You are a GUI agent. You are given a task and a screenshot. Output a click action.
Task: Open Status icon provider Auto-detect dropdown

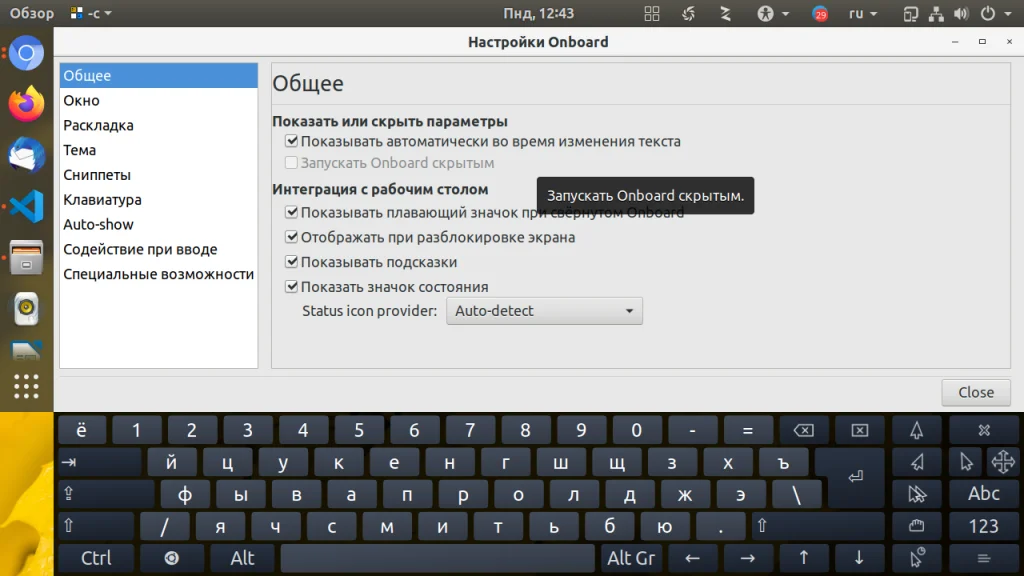pos(544,311)
